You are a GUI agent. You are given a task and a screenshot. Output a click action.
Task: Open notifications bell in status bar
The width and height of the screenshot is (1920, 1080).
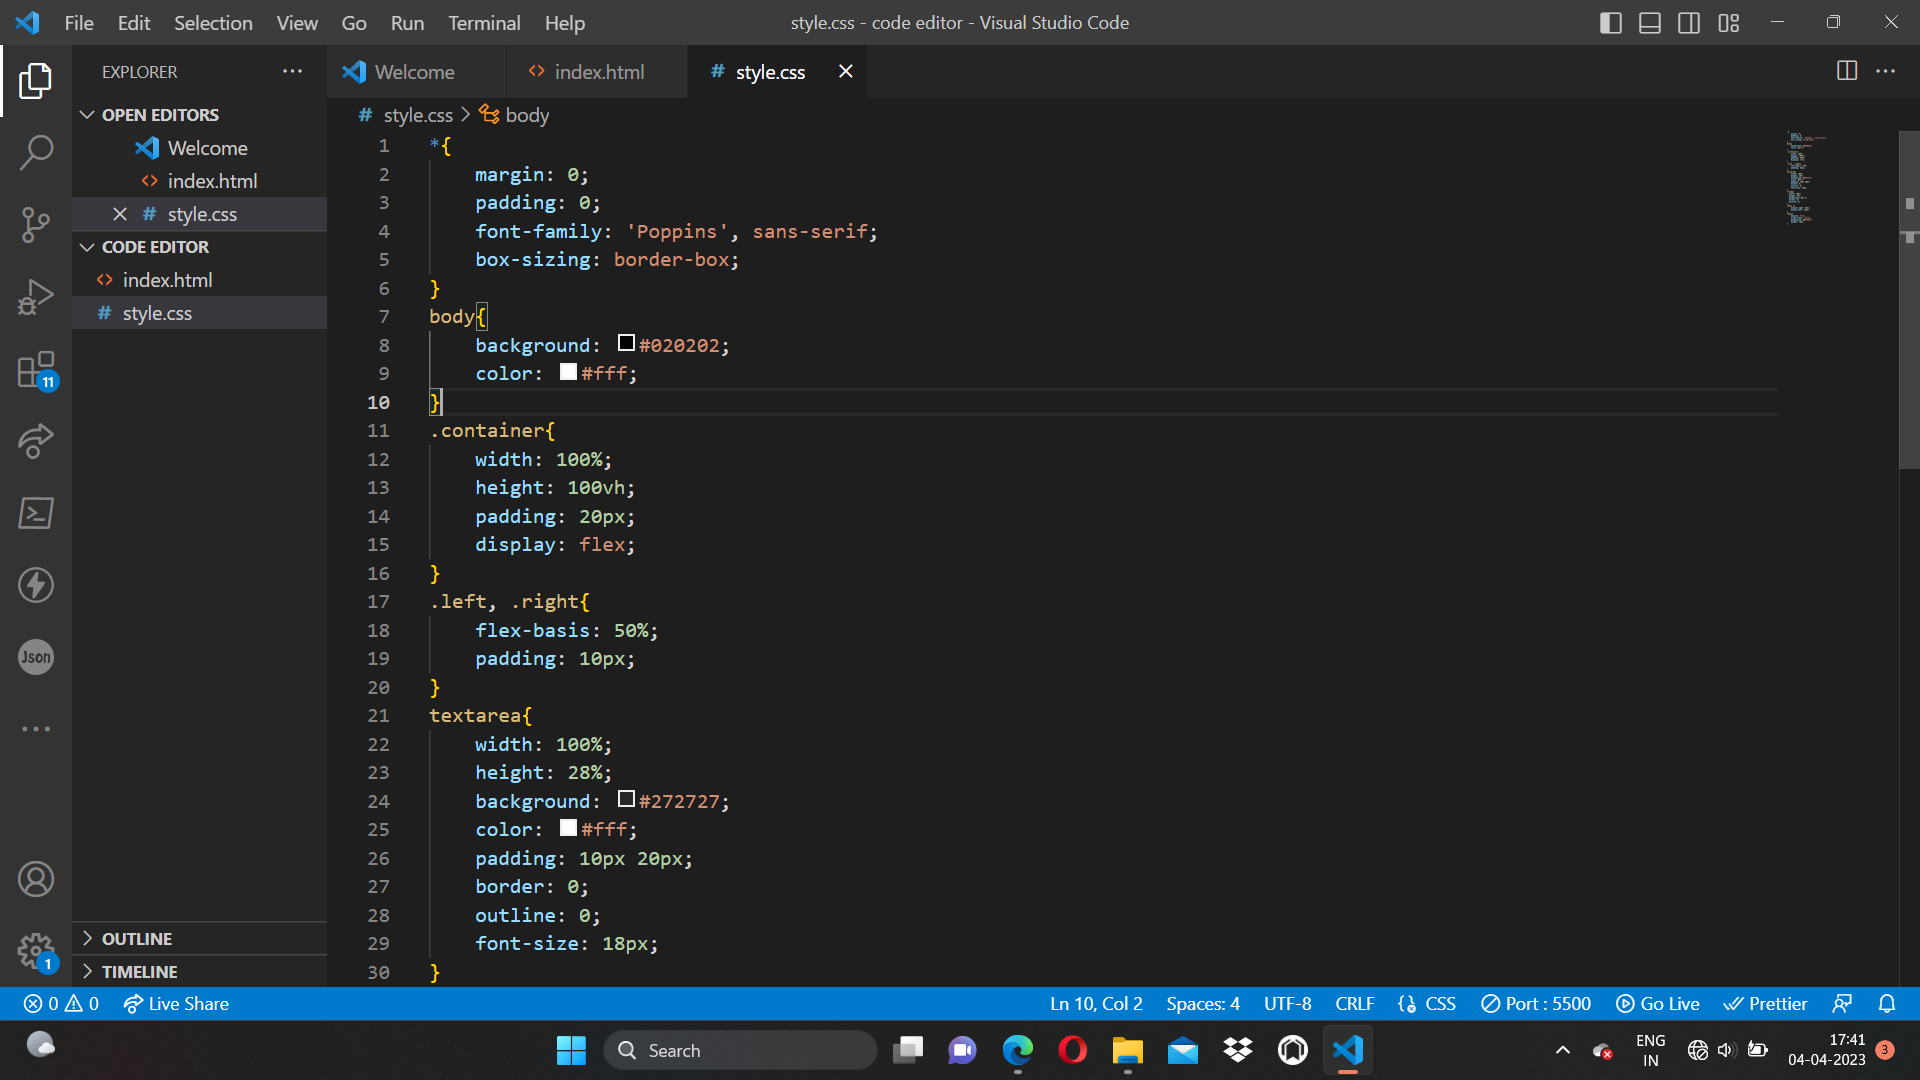pyautogui.click(x=1887, y=1003)
